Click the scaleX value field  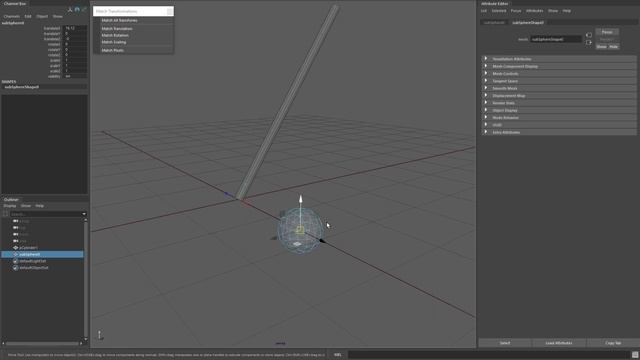(x=76, y=60)
